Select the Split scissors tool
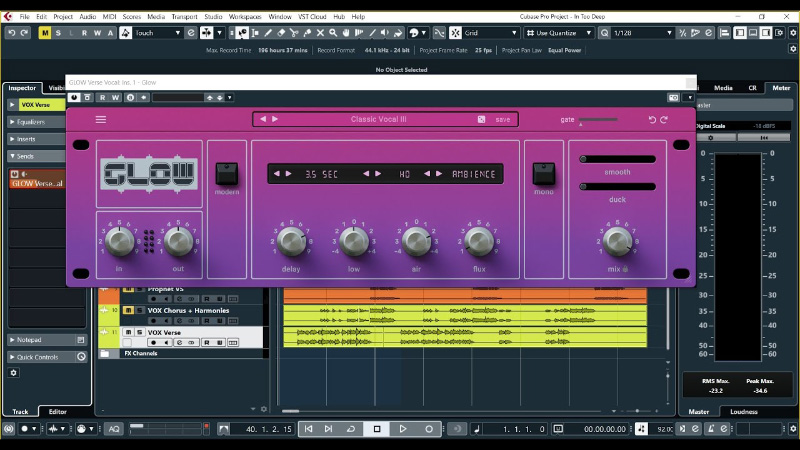Viewport: 800px width, 450px height. click(x=294, y=33)
